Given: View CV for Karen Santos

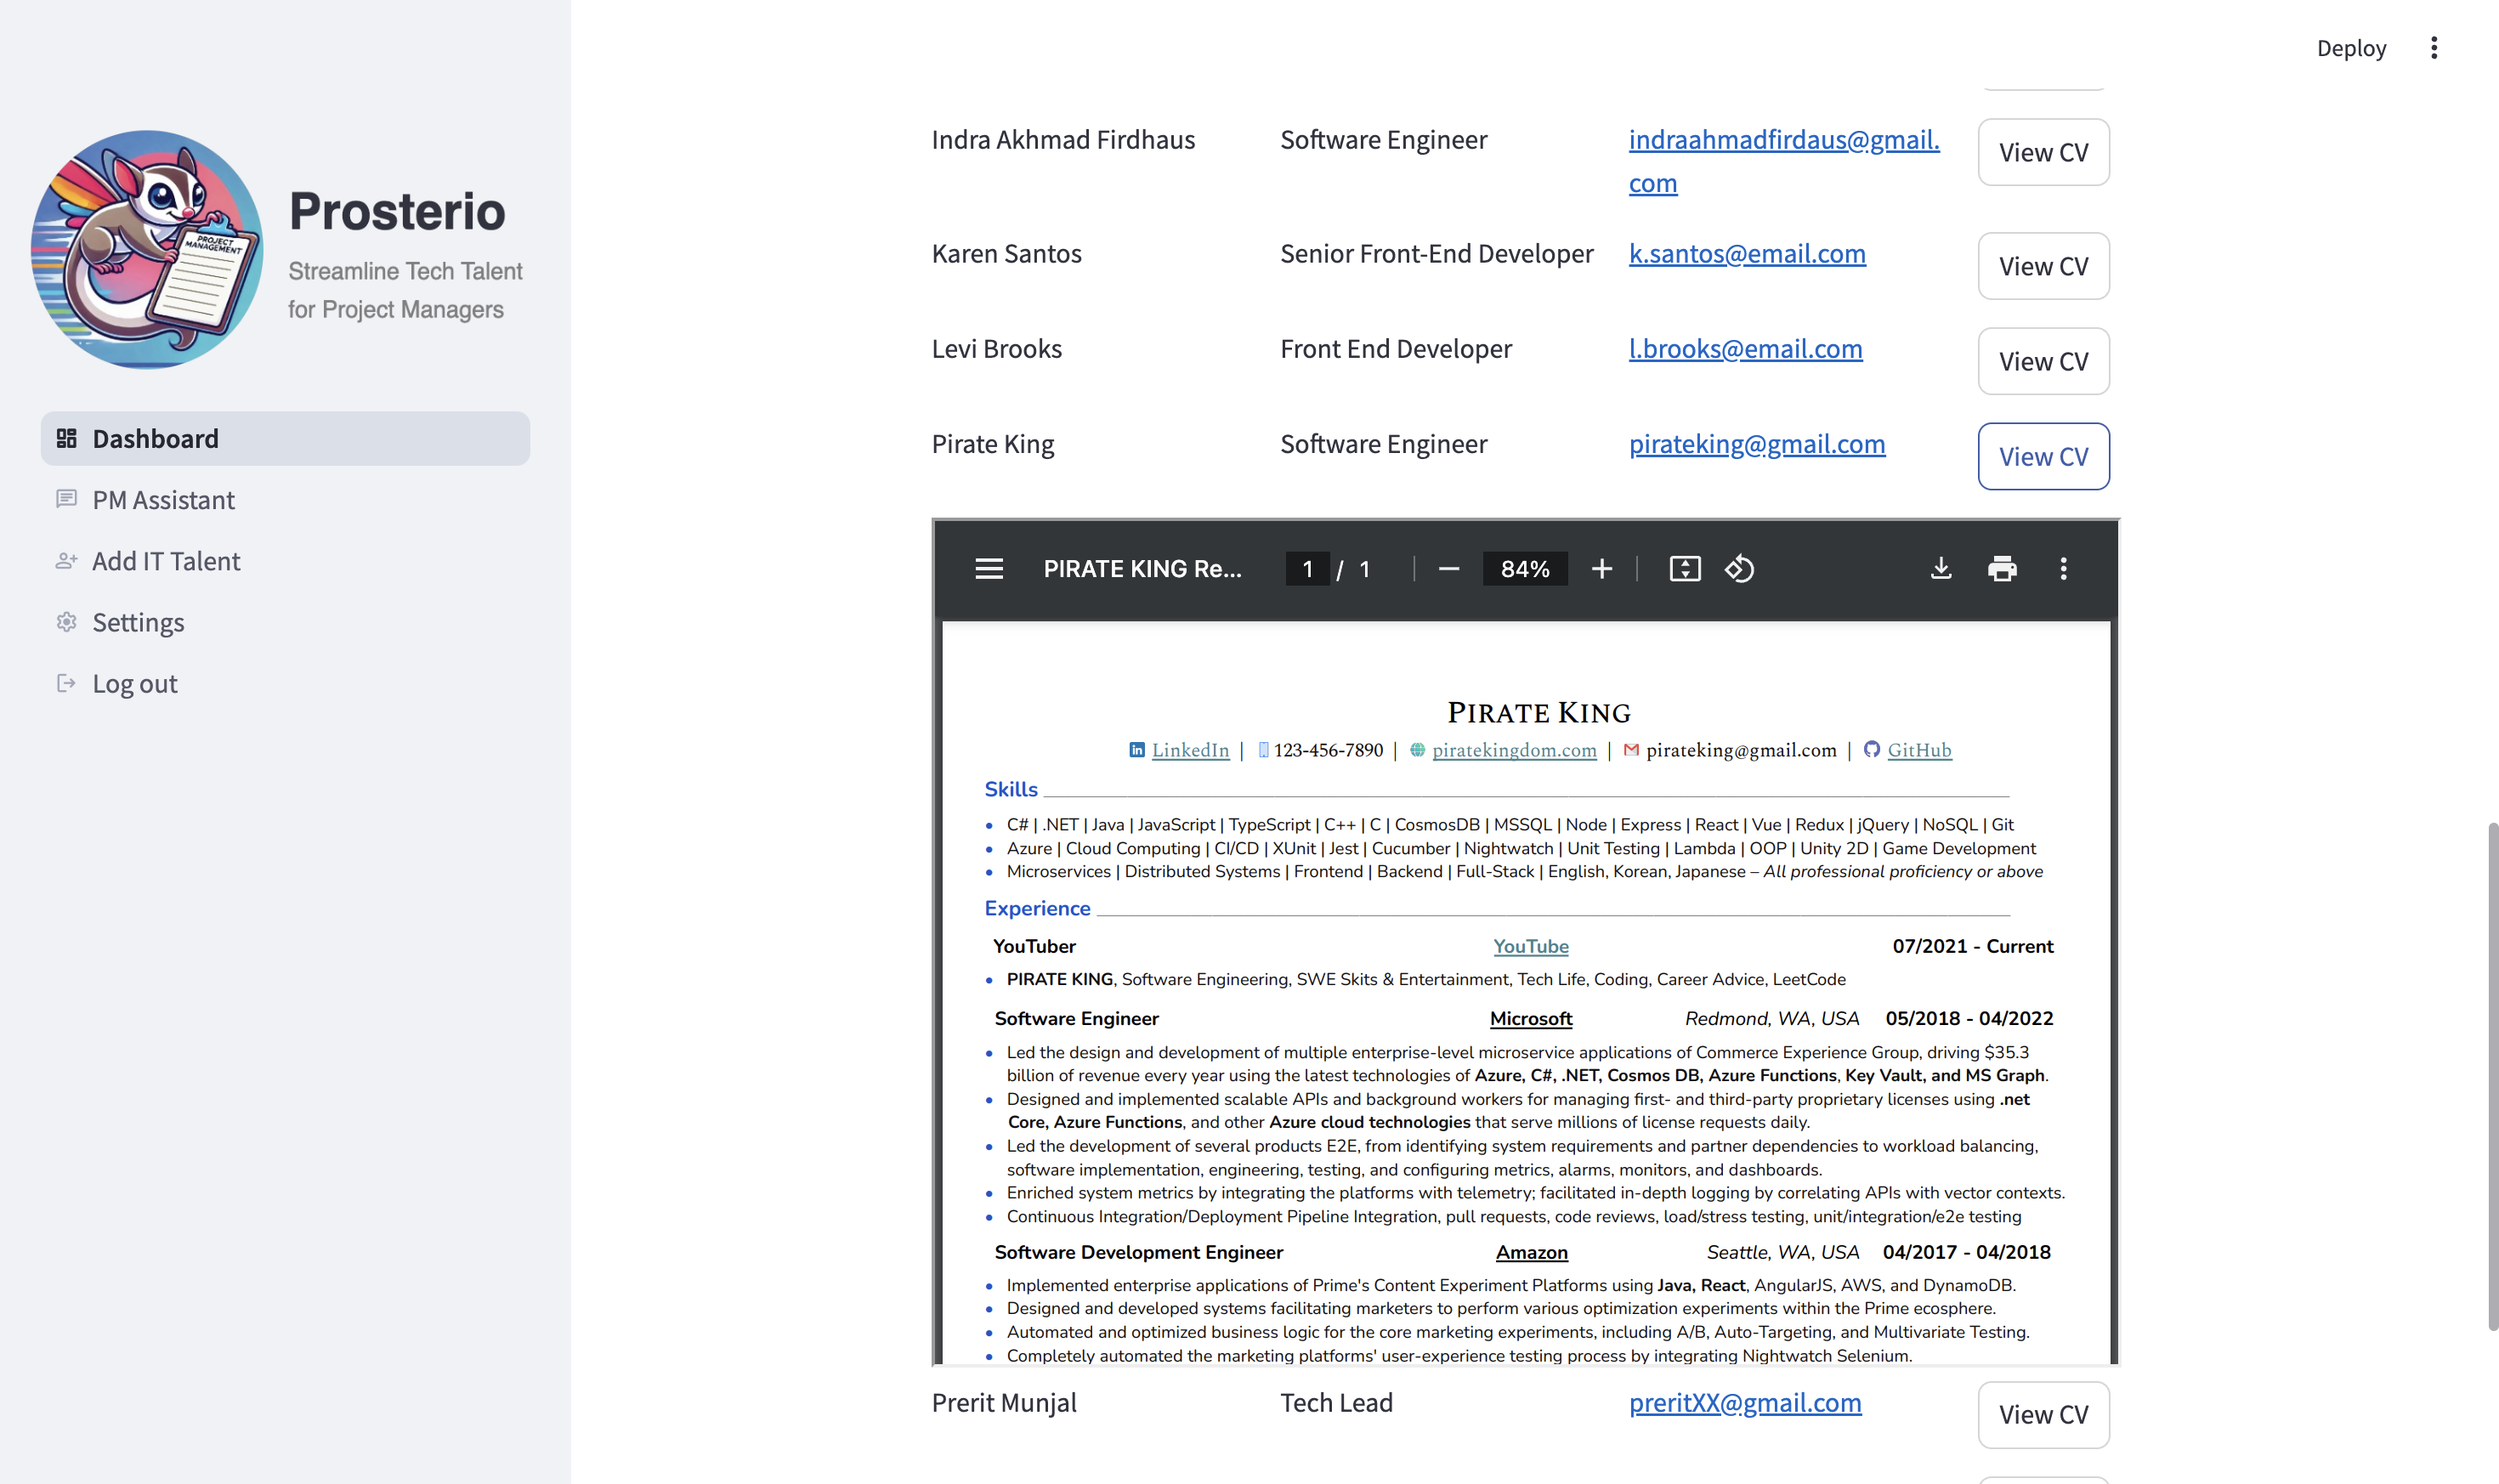Looking at the screenshot, I should (2043, 266).
